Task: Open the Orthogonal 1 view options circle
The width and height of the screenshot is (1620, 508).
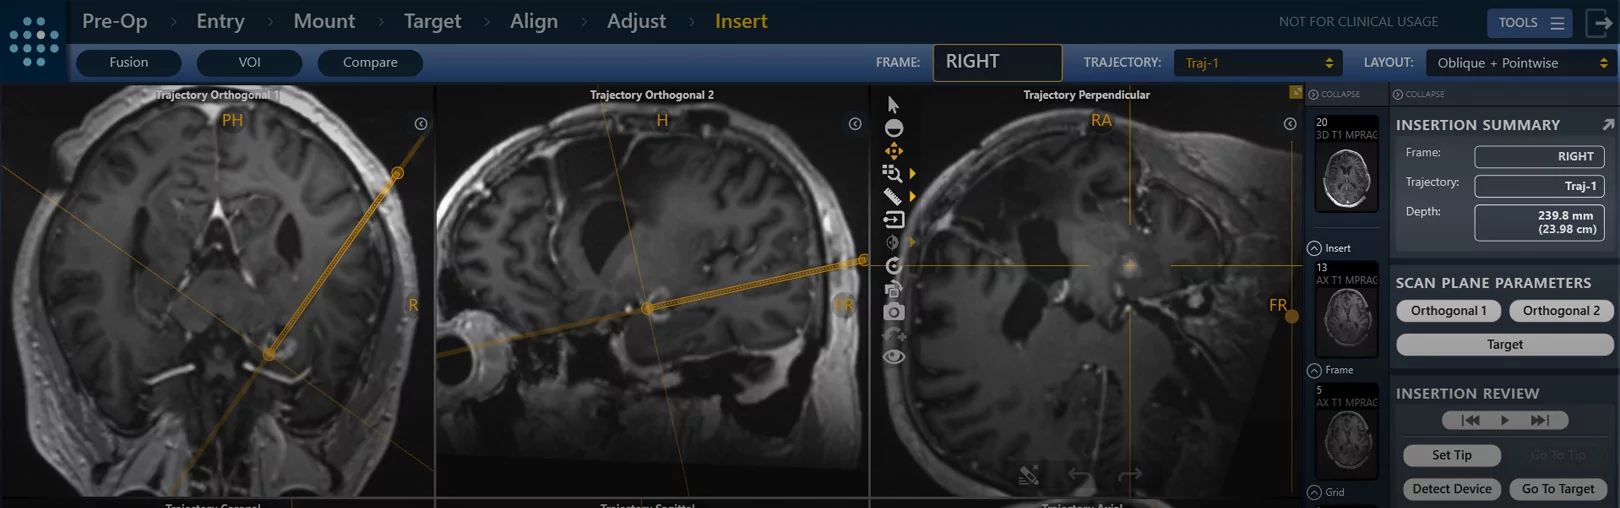Action: click(x=421, y=124)
